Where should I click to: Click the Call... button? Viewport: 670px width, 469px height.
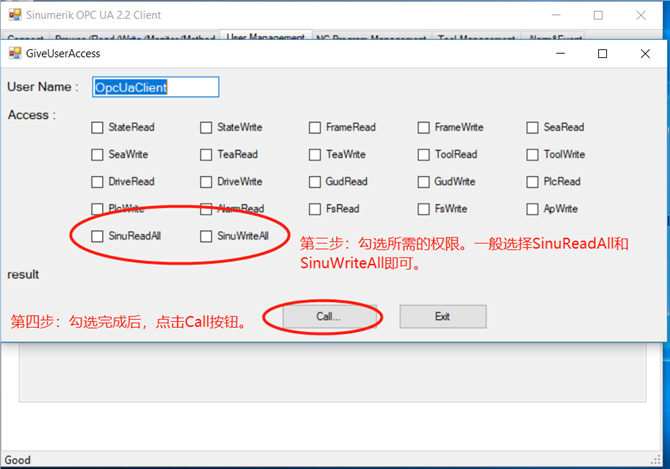(x=329, y=317)
